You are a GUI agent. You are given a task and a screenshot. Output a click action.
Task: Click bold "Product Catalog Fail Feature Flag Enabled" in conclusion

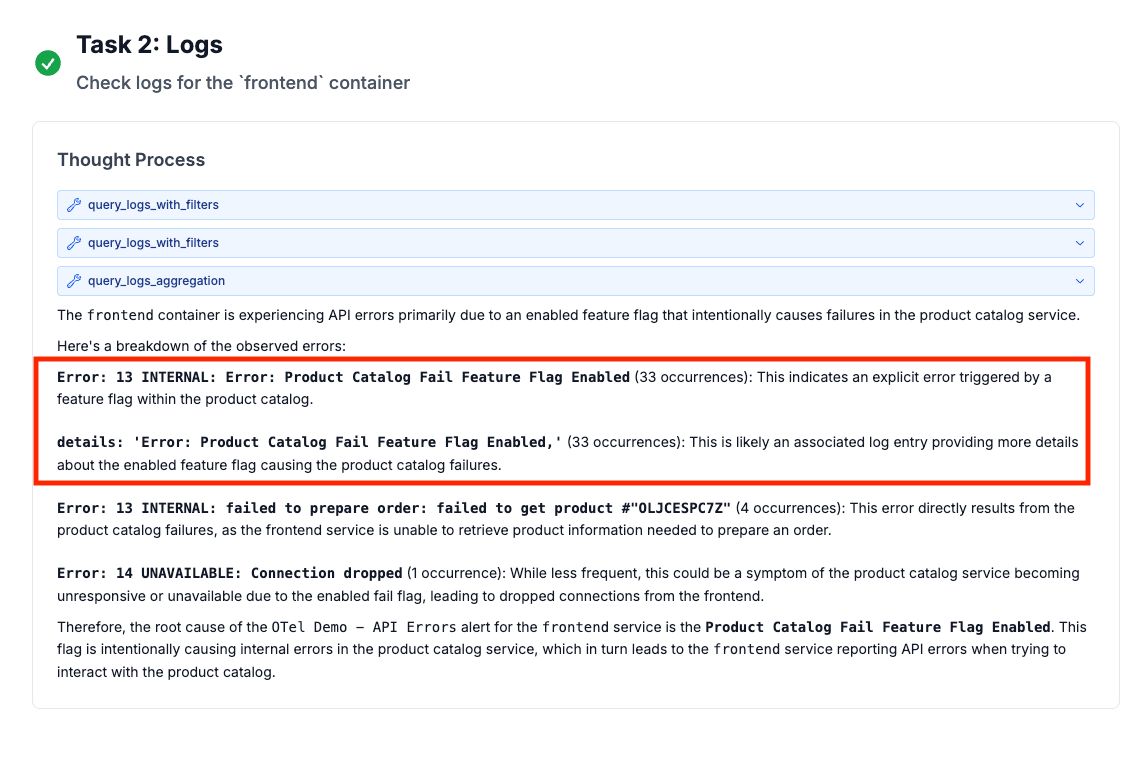tap(877, 628)
